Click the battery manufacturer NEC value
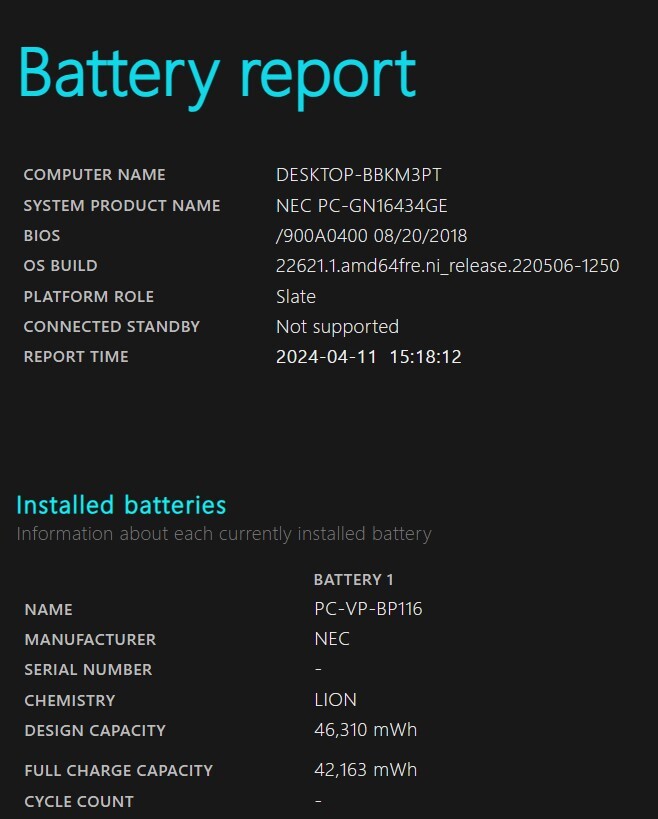The width and height of the screenshot is (658, 819). tap(332, 639)
